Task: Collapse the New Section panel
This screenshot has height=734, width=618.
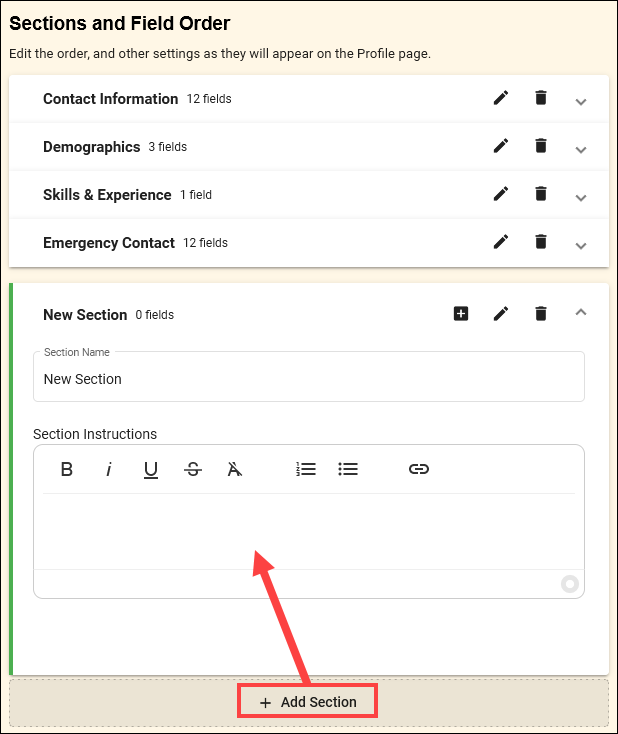Action: point(581,313)
